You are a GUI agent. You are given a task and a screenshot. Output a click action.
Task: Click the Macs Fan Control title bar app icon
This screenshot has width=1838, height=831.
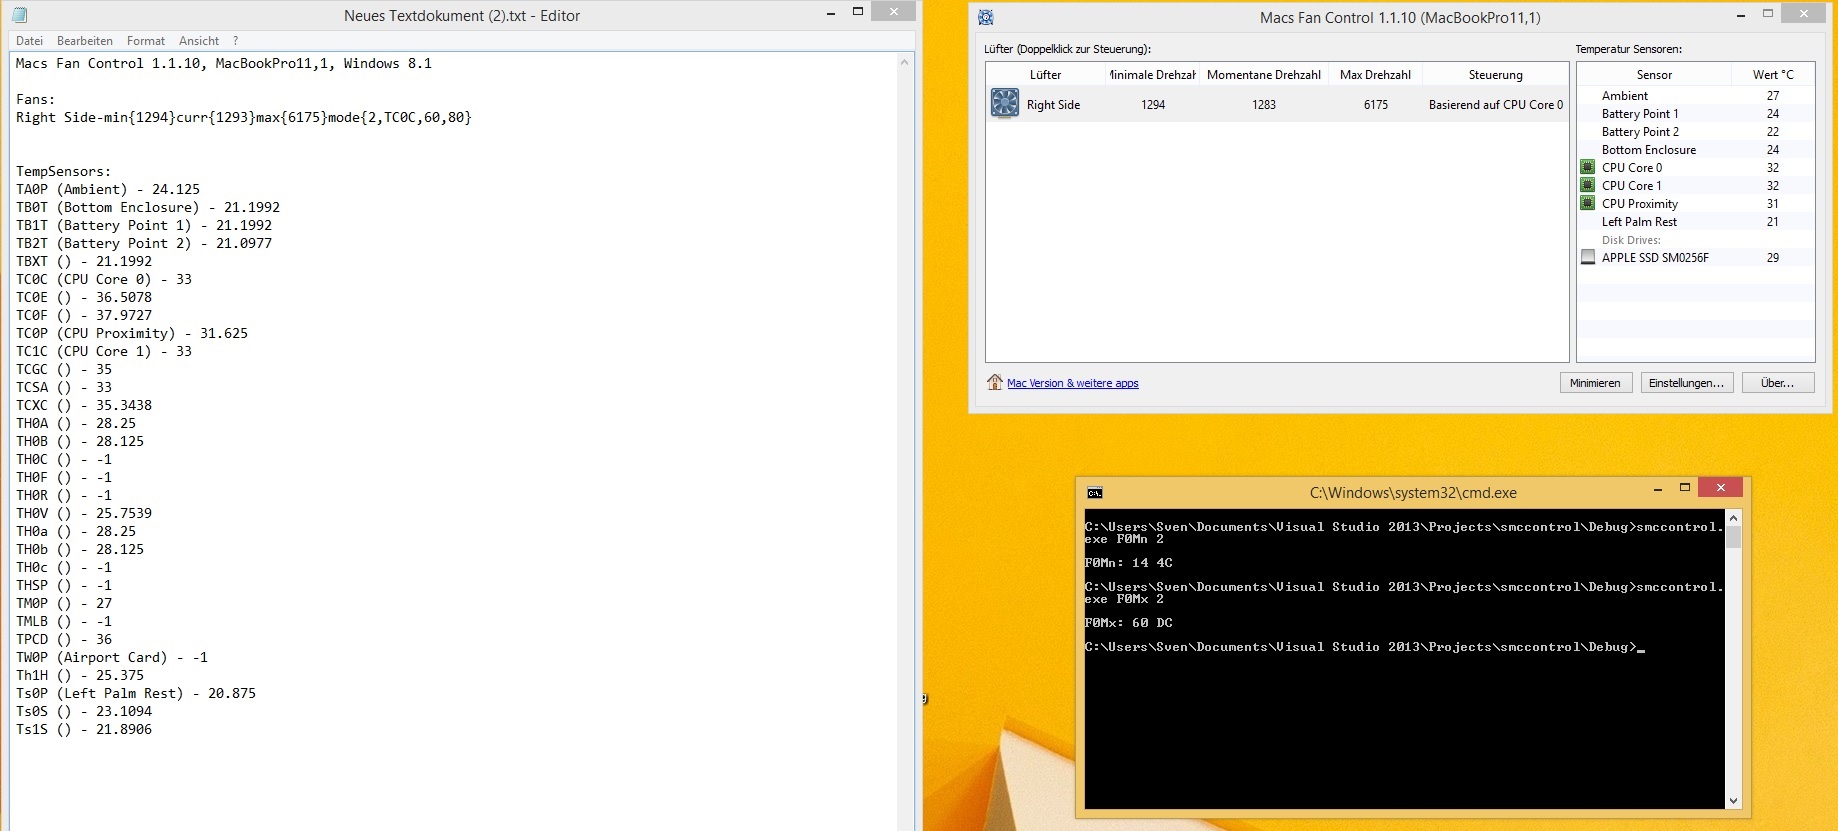click(986, 17)
